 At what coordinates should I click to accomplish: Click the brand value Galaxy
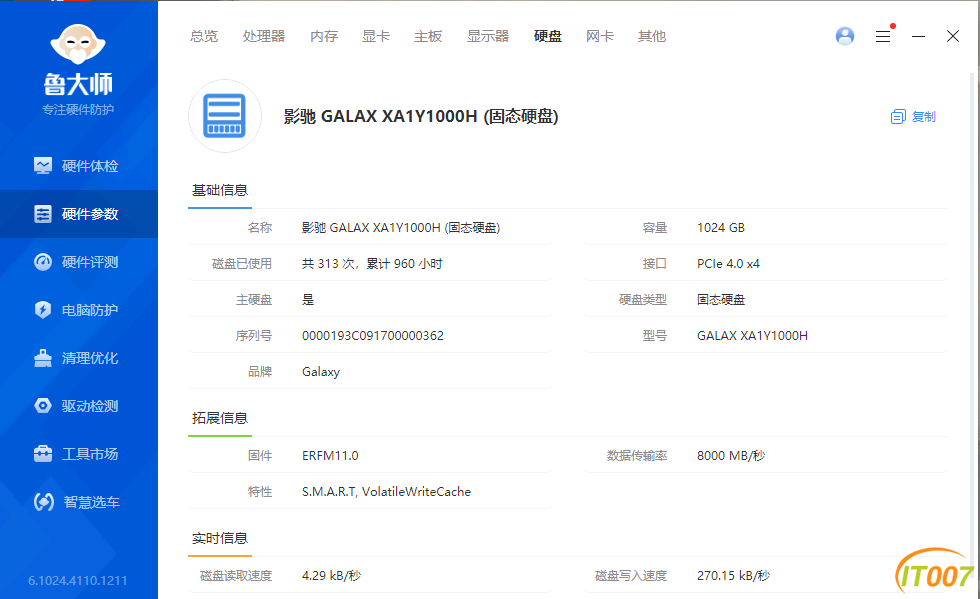click(321, 372)
